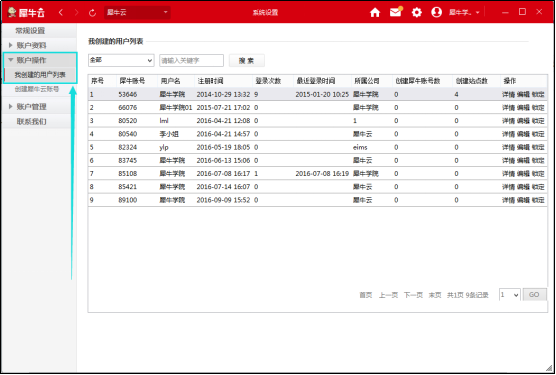Select last login time 2016-07-08 16:19
Screen dimensions: 556x375
coord(322,174)
